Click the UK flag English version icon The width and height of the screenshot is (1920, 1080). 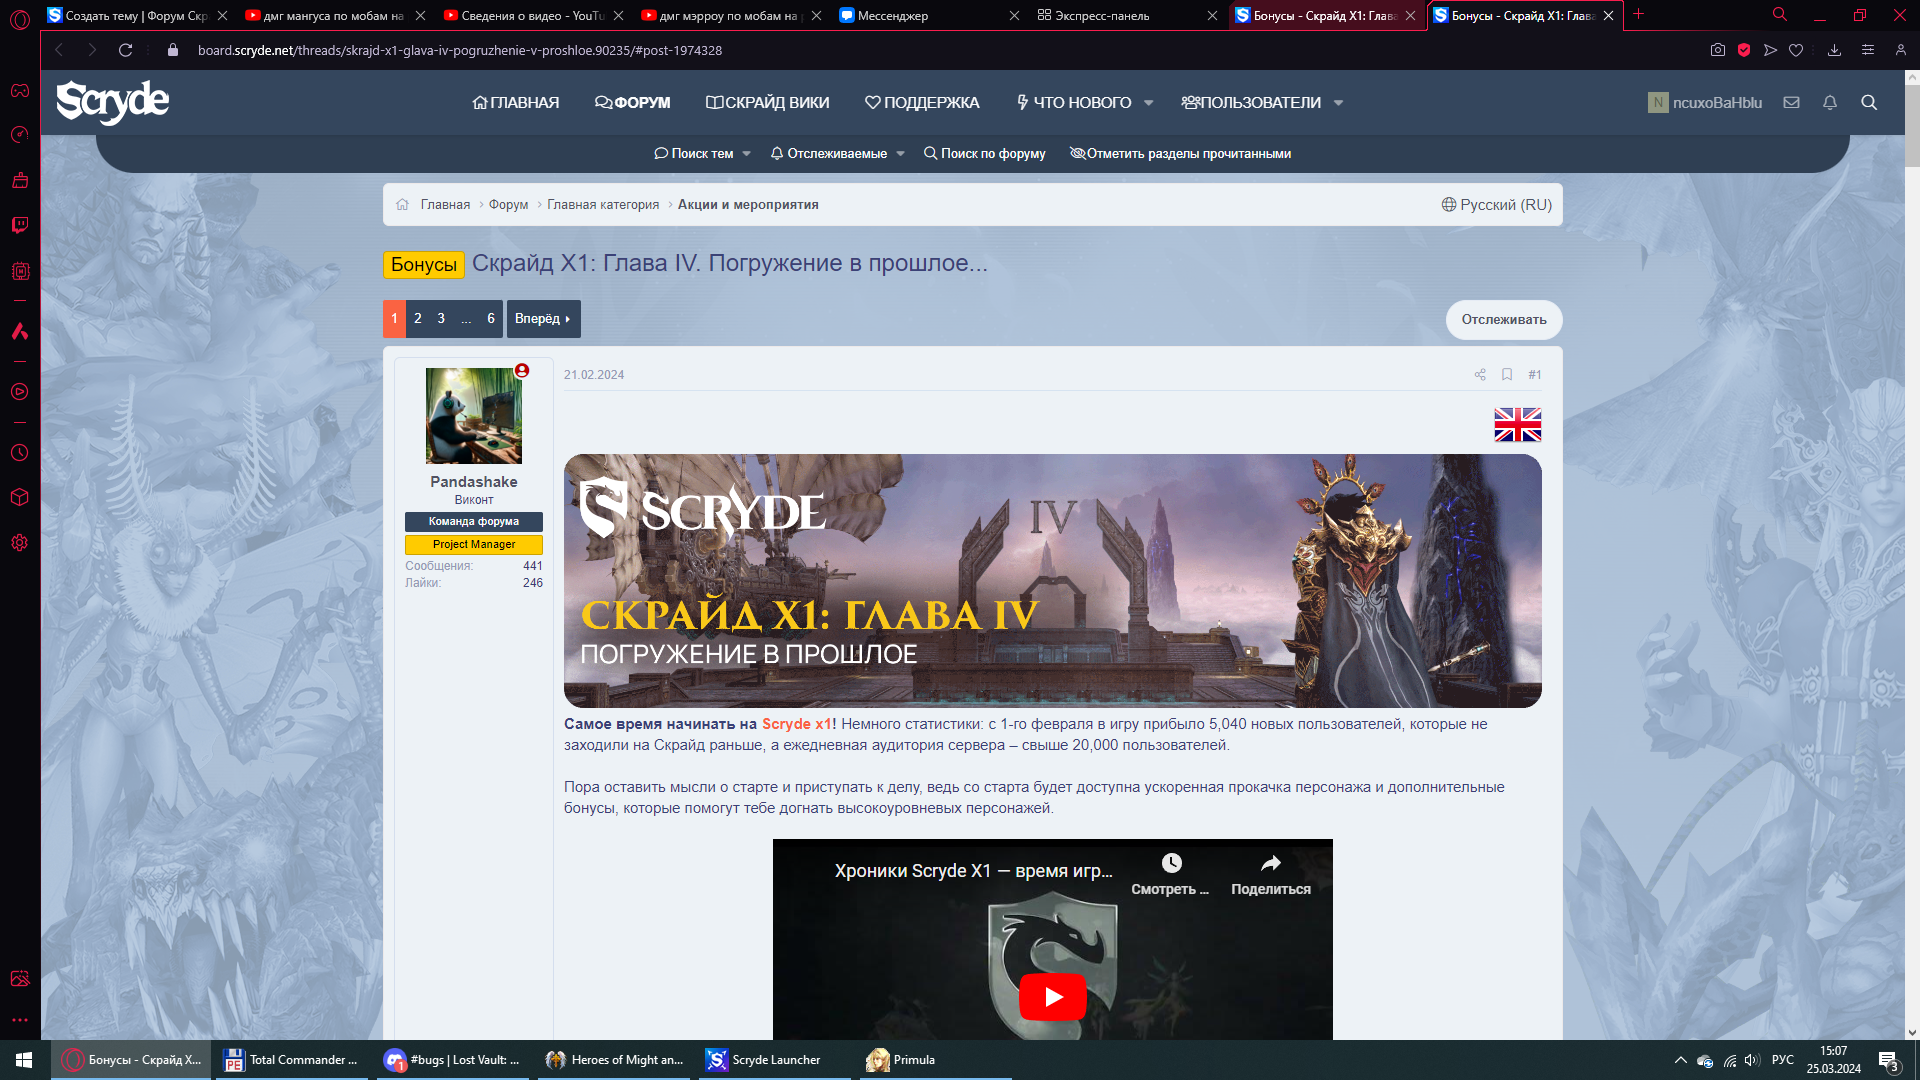(x=1517, y=425)
